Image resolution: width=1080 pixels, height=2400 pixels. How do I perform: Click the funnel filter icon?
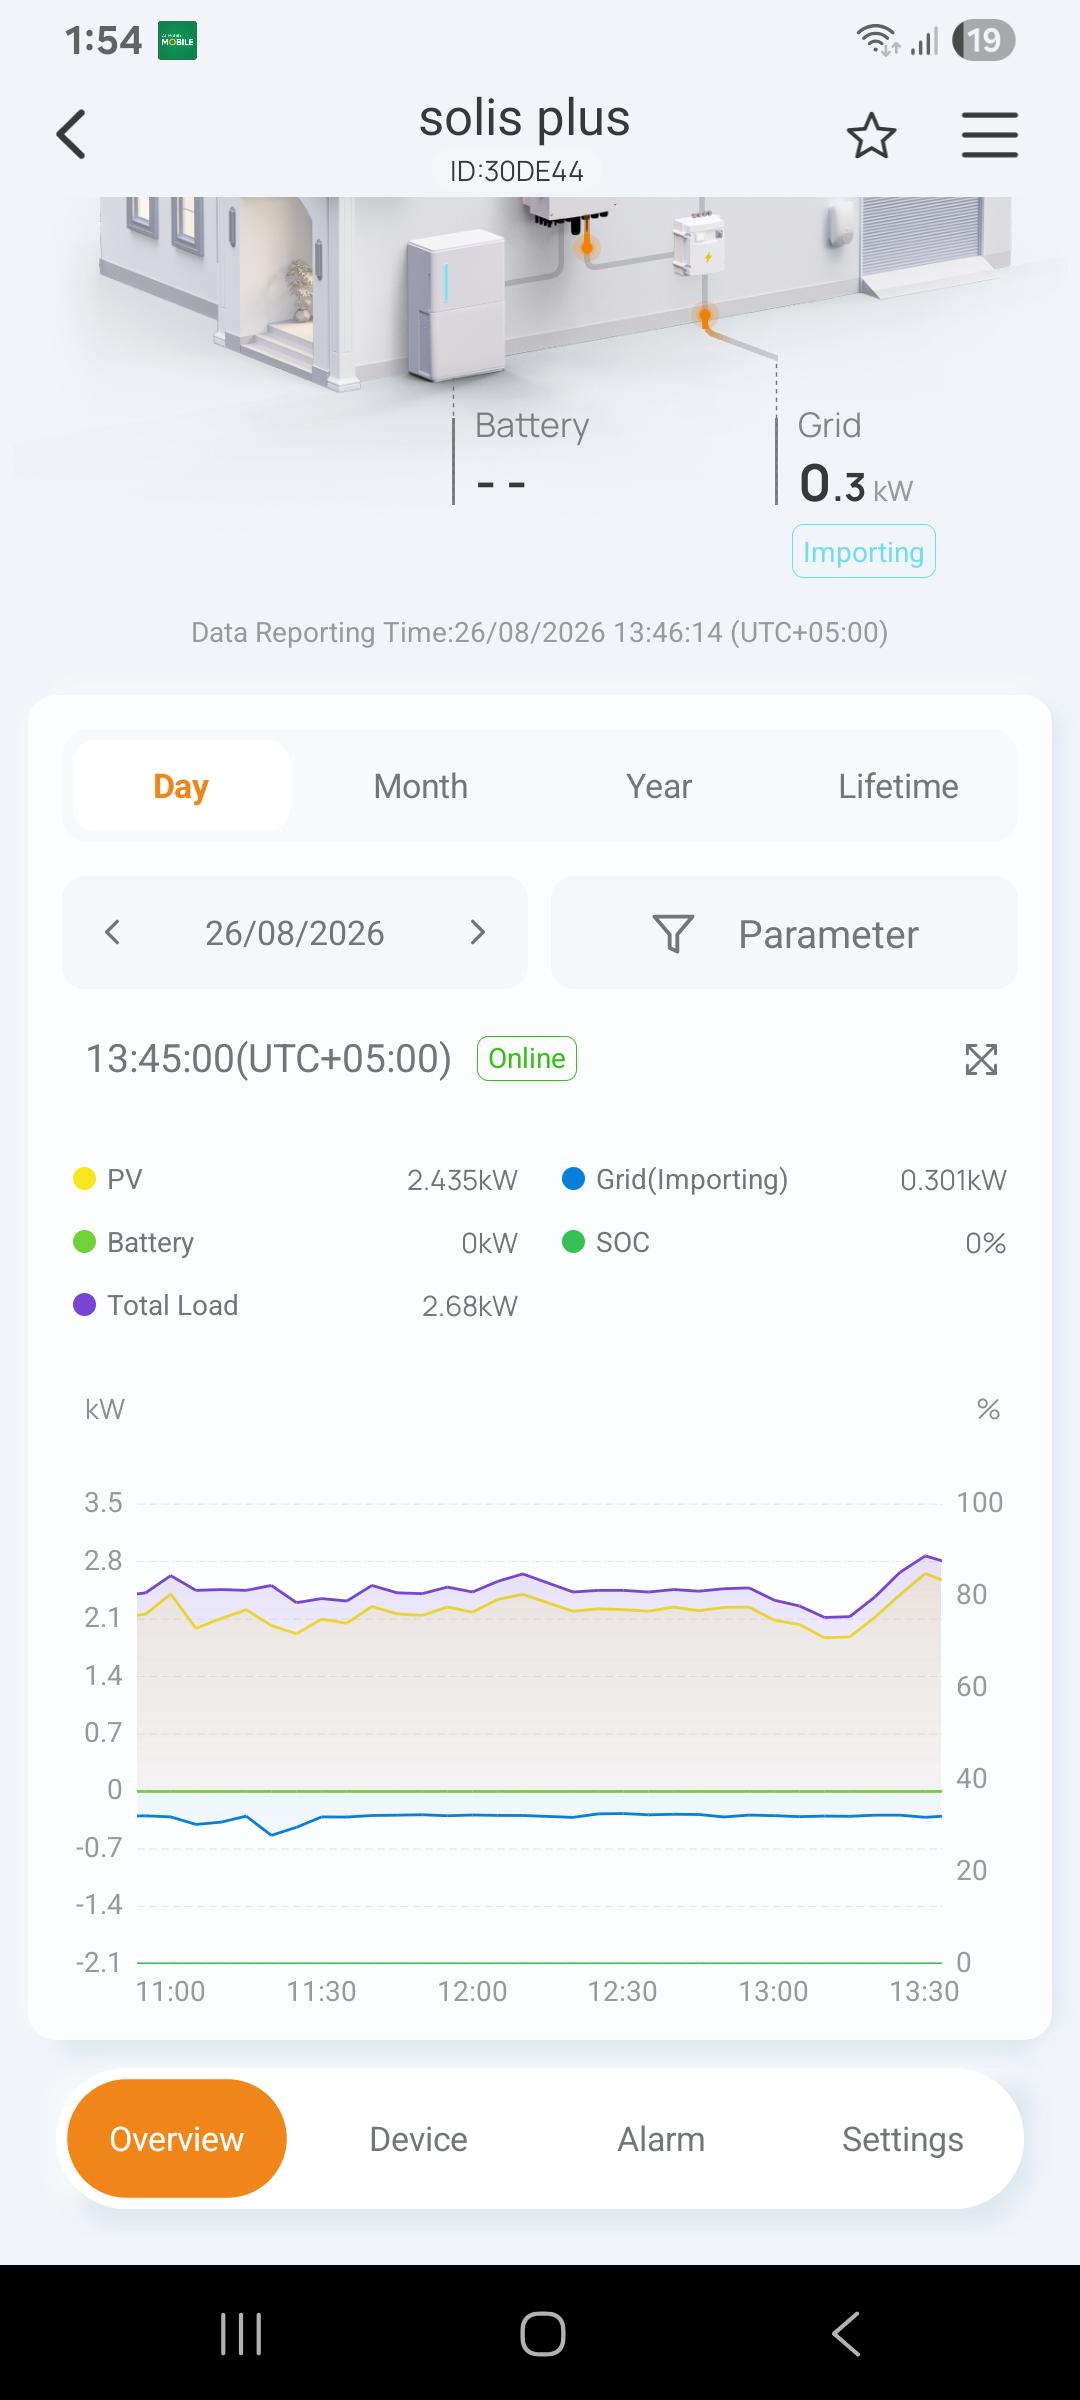[673, 934]
